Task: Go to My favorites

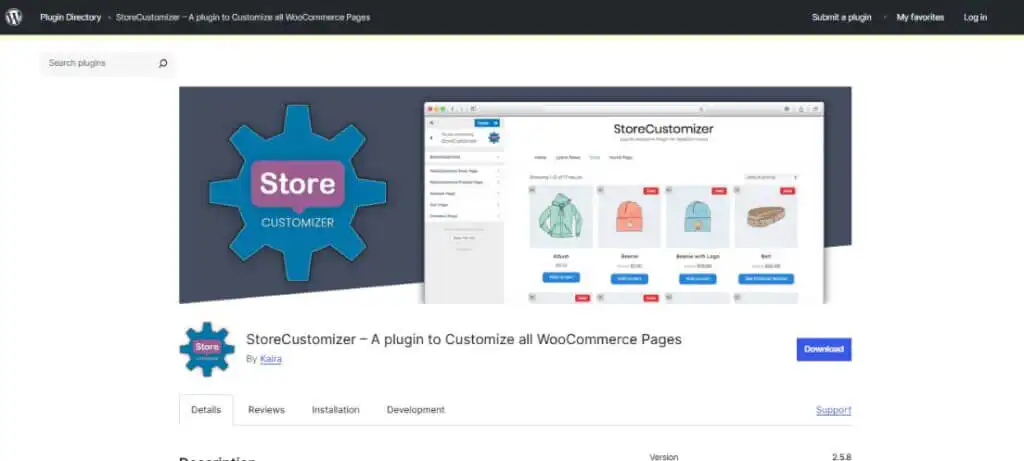Action: pyautogui.click(x=920, y=18)
